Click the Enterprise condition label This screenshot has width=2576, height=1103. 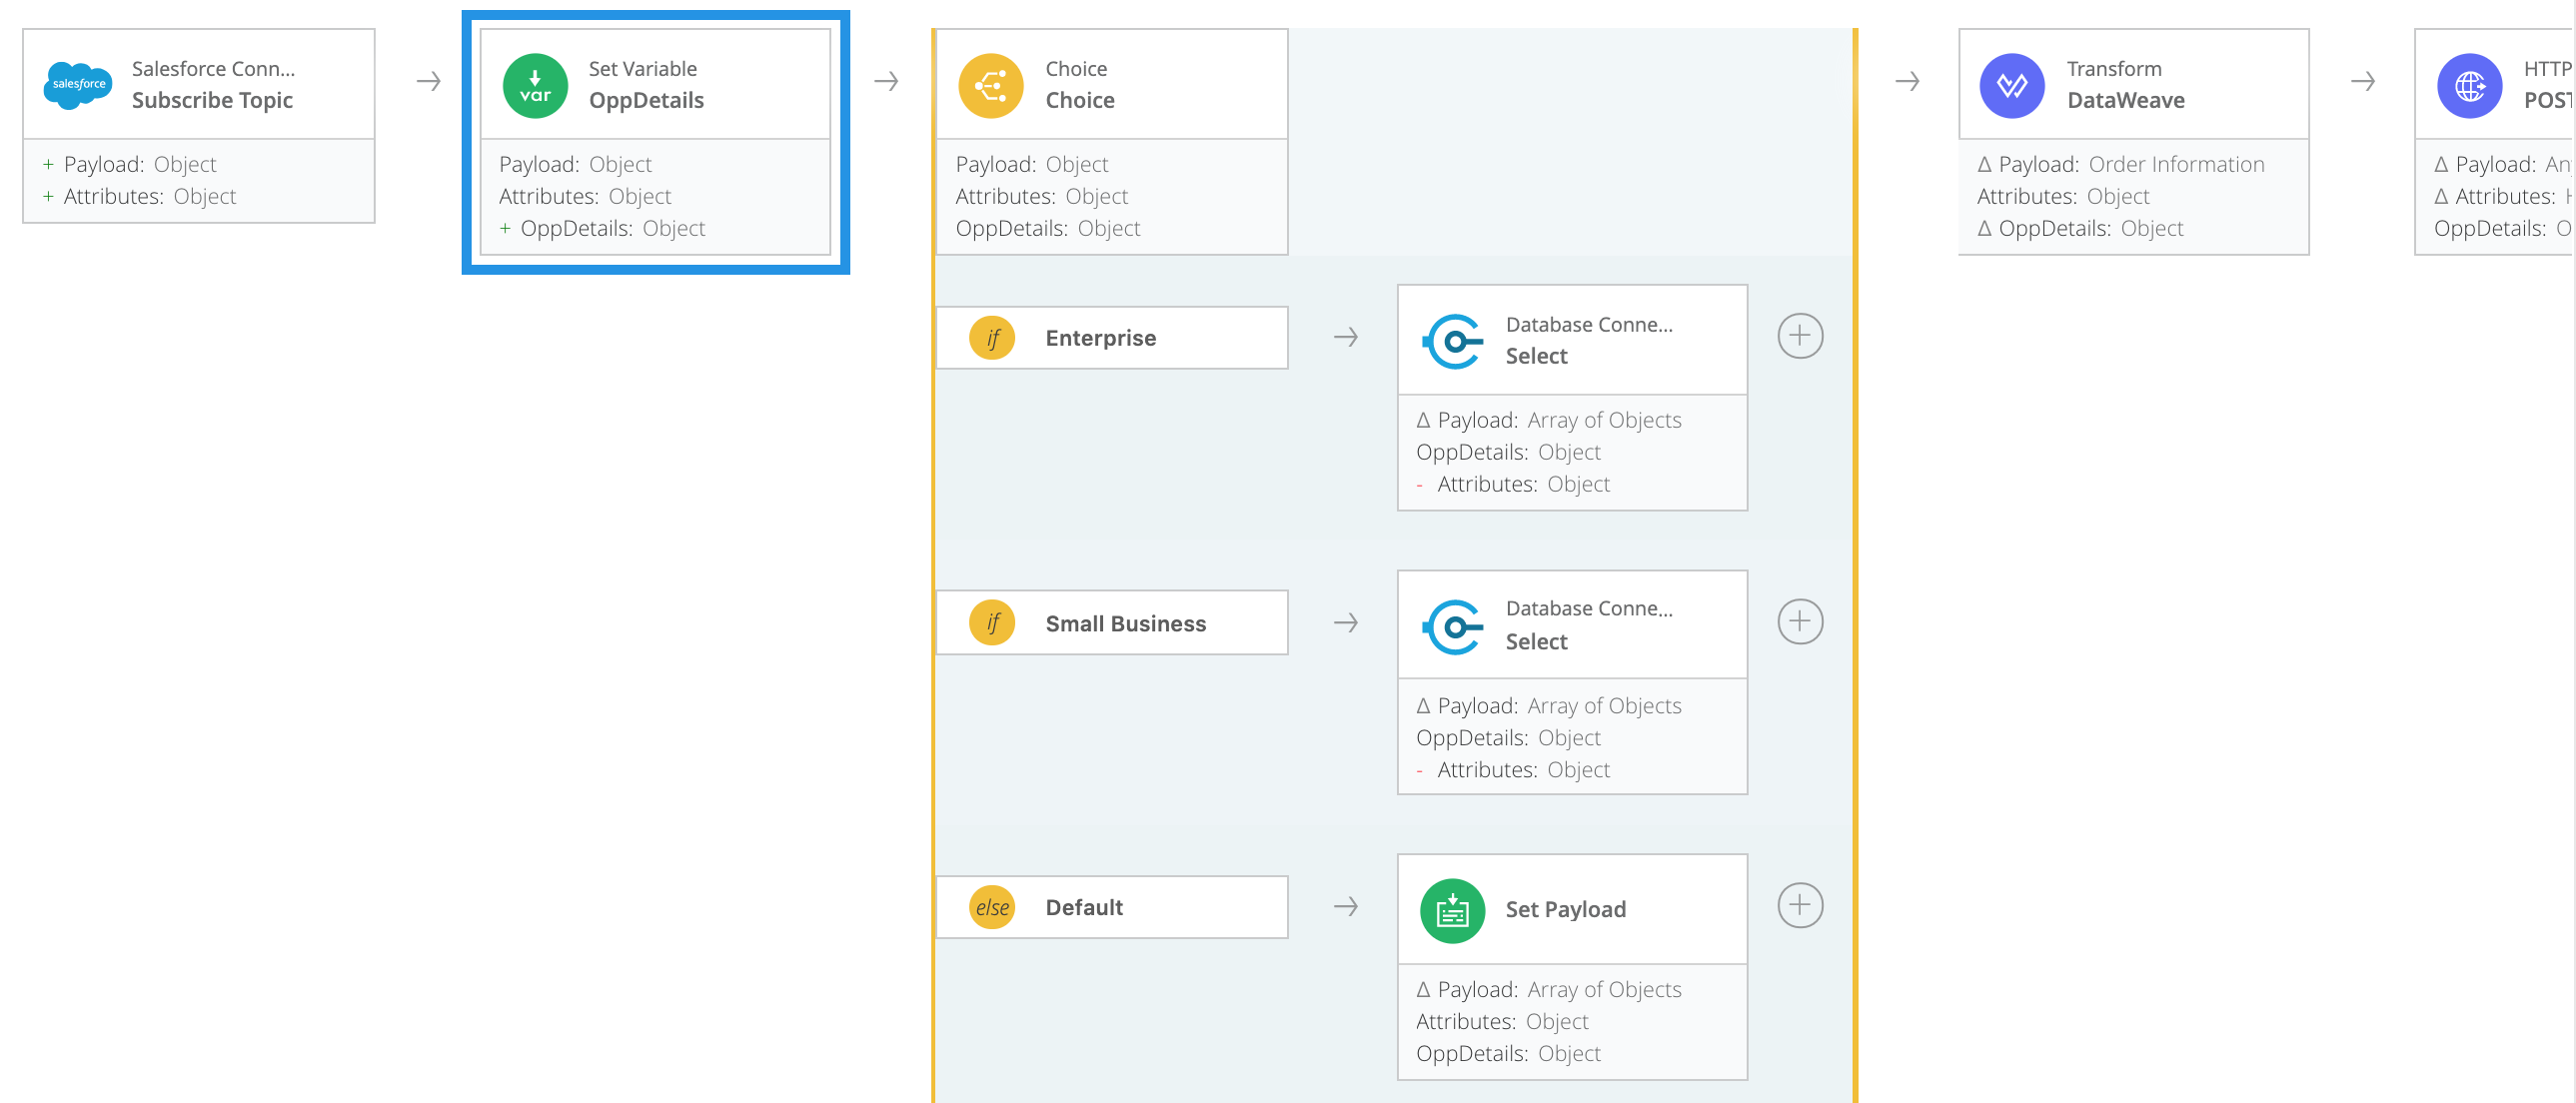pyautogui.click(x=1100, y=338)
